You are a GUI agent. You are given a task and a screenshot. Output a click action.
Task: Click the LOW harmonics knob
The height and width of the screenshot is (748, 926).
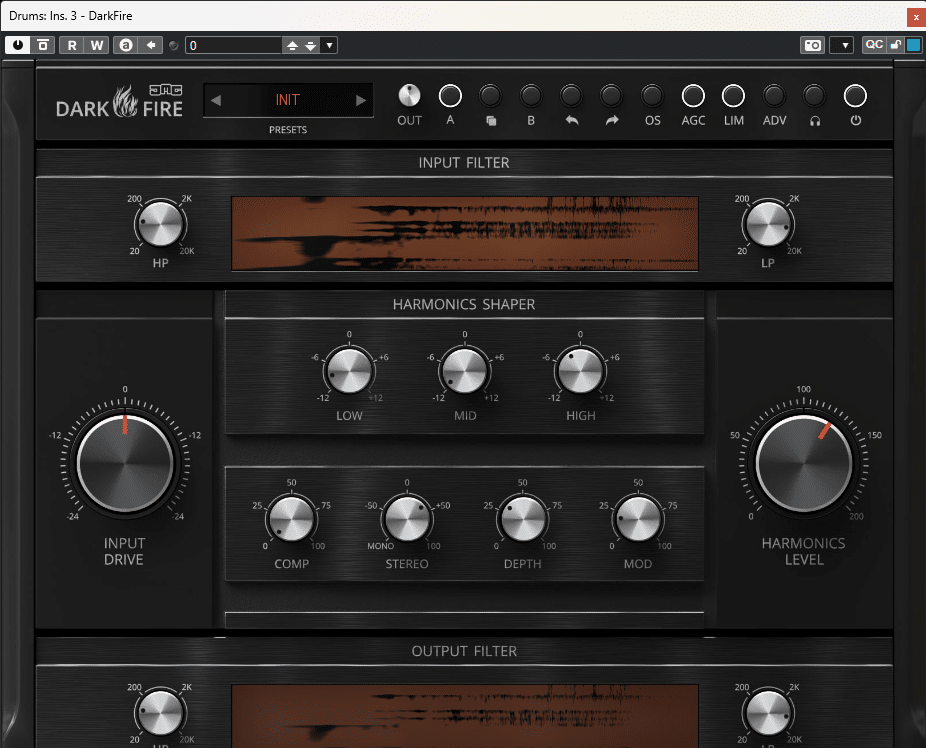pyautogui.click(x=349, y=371)
